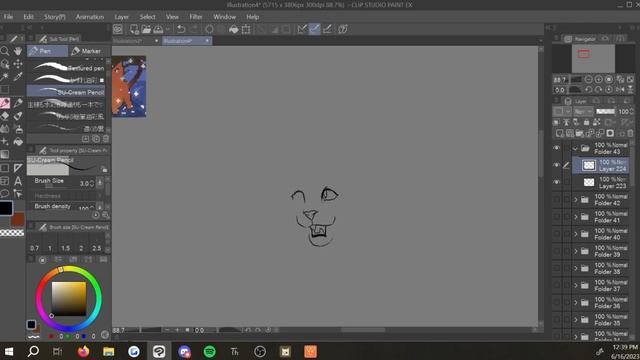Select the Balloon tool
Screen dimensions: 640x360
pos(5,193)
